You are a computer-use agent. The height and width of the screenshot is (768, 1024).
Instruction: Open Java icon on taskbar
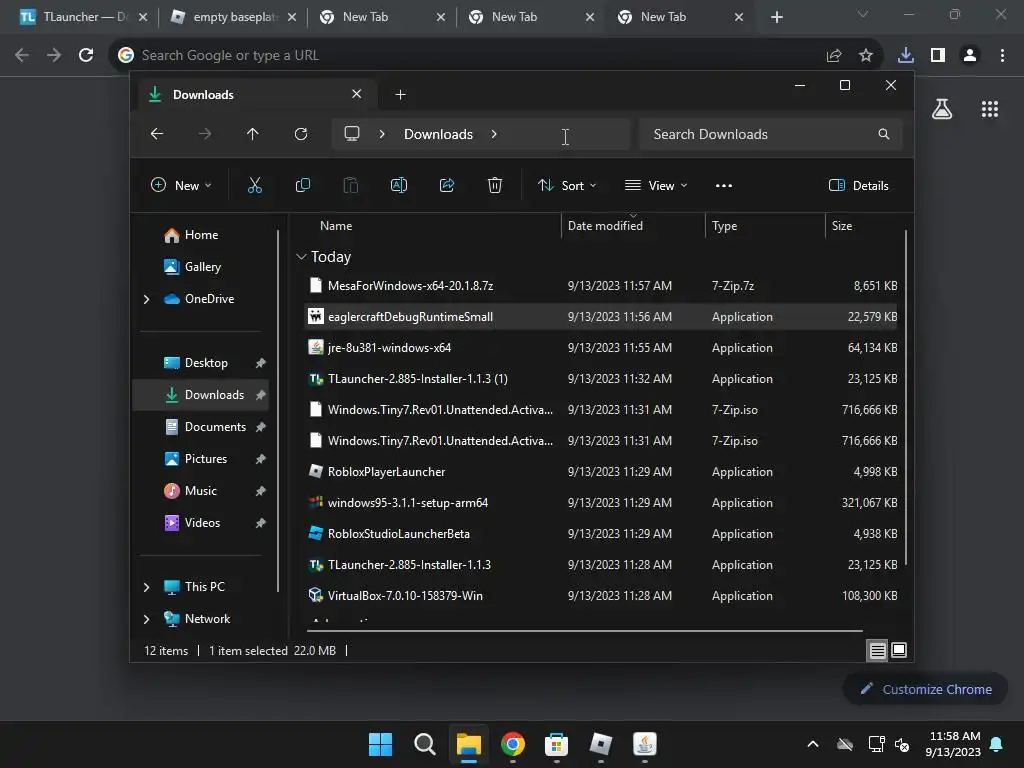coord(645,744)
